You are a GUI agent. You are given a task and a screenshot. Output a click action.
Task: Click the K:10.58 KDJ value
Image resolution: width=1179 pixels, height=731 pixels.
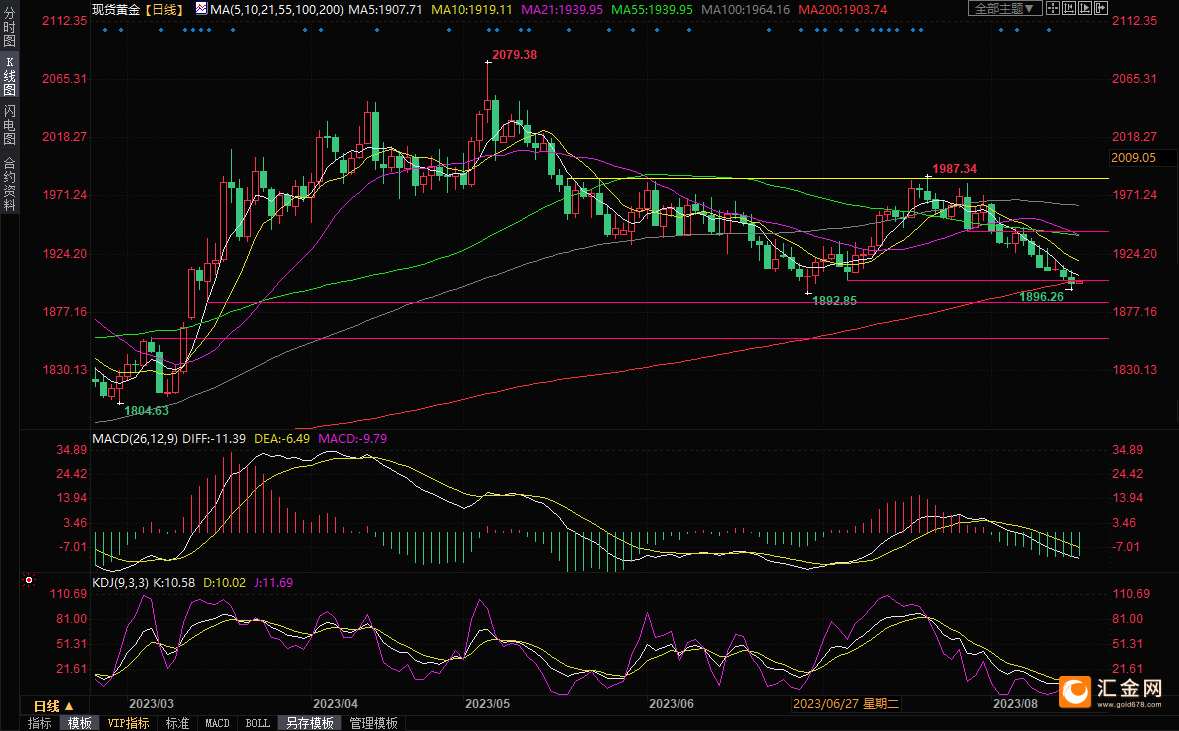[174, 583]
